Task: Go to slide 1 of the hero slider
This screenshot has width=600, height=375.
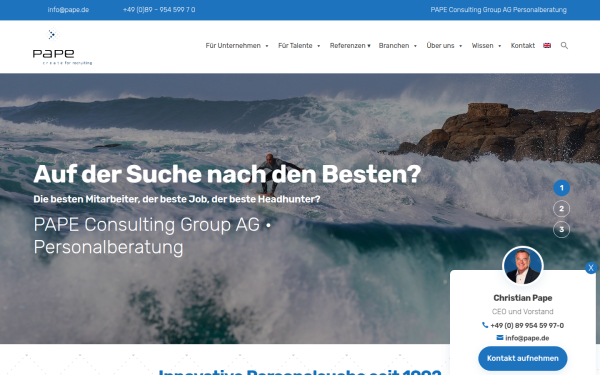Action: point(561,188)
